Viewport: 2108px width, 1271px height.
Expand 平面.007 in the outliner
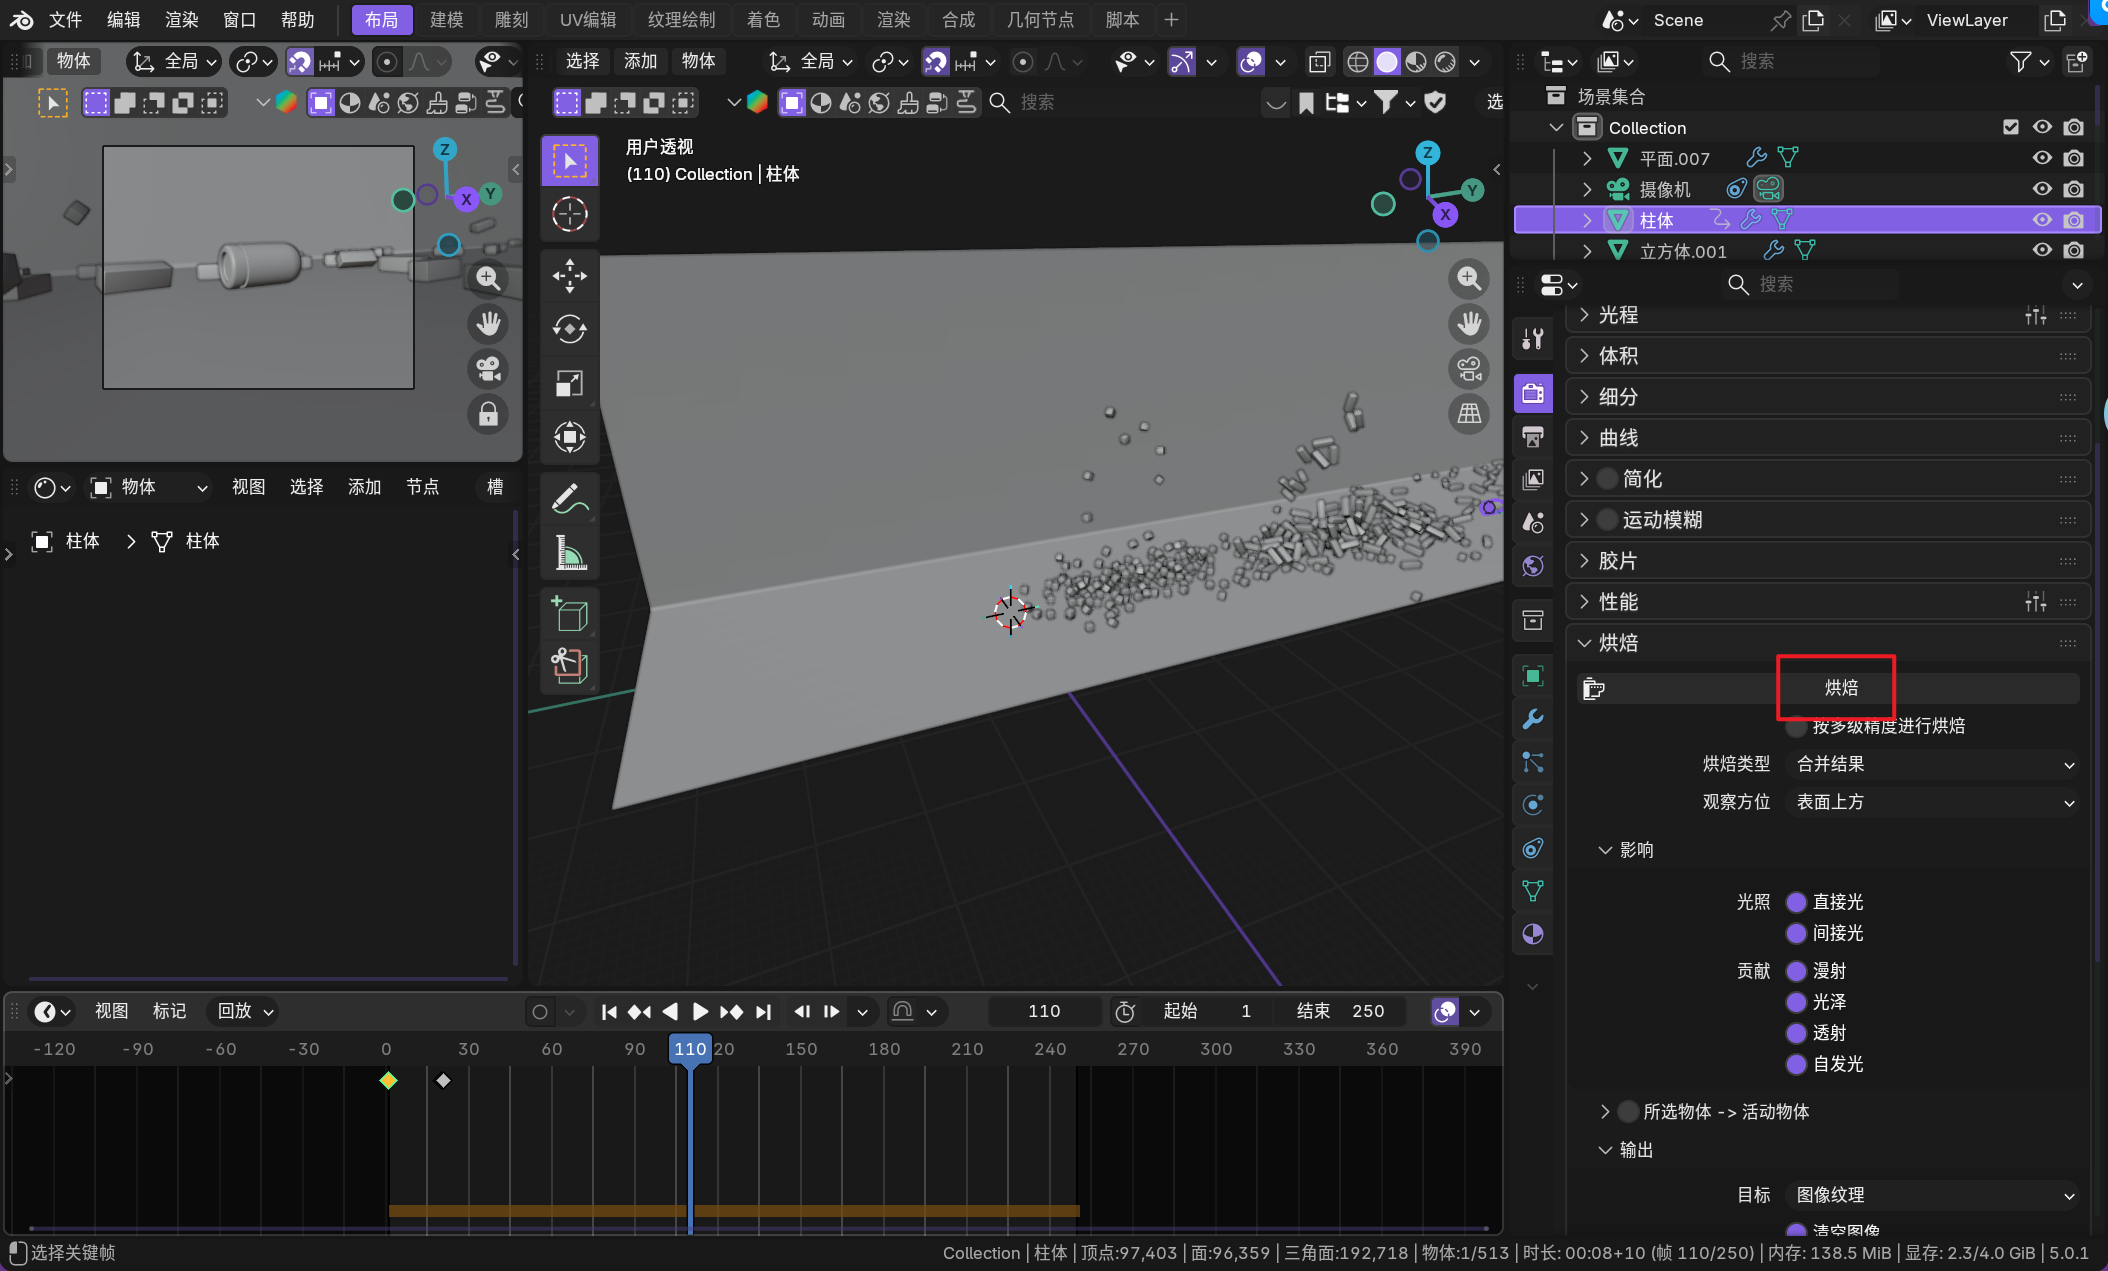(1586, 158)
